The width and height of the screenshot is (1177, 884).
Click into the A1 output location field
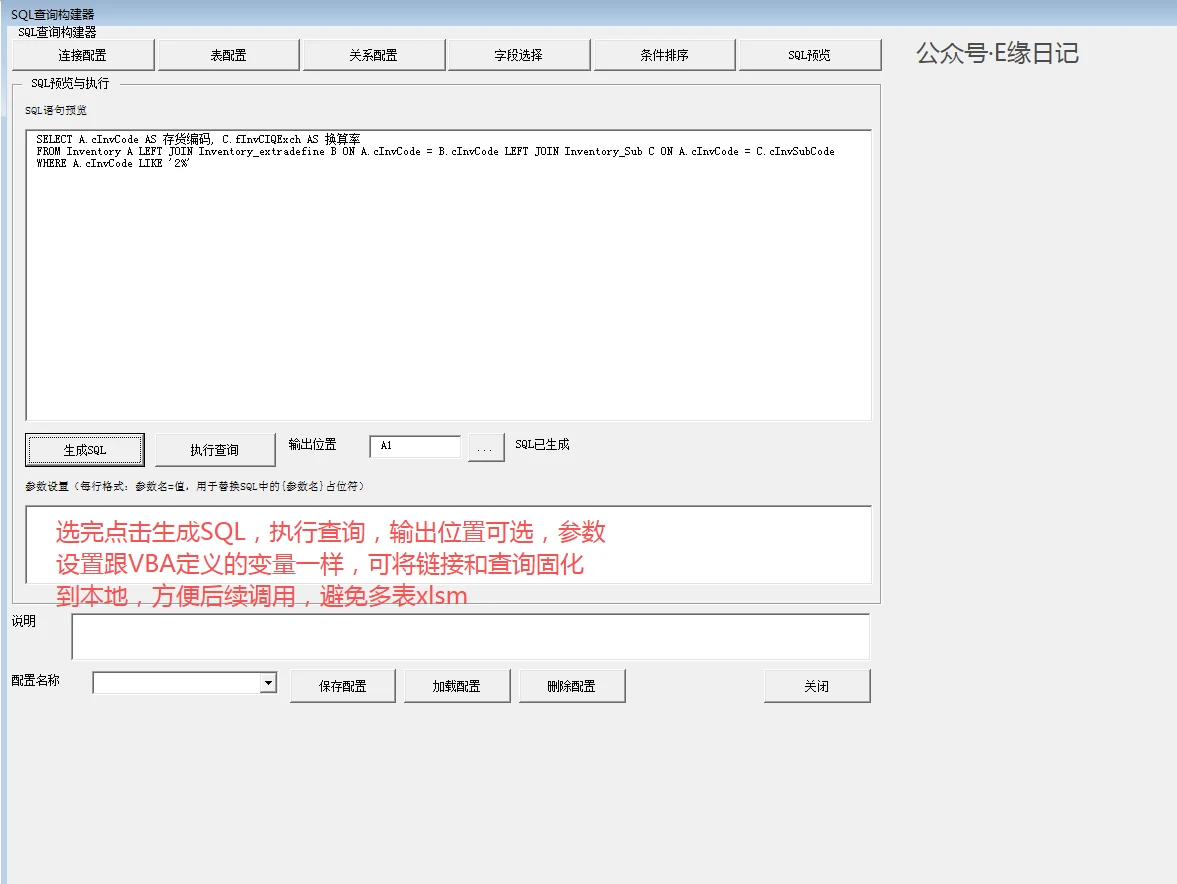click(415, 446)
